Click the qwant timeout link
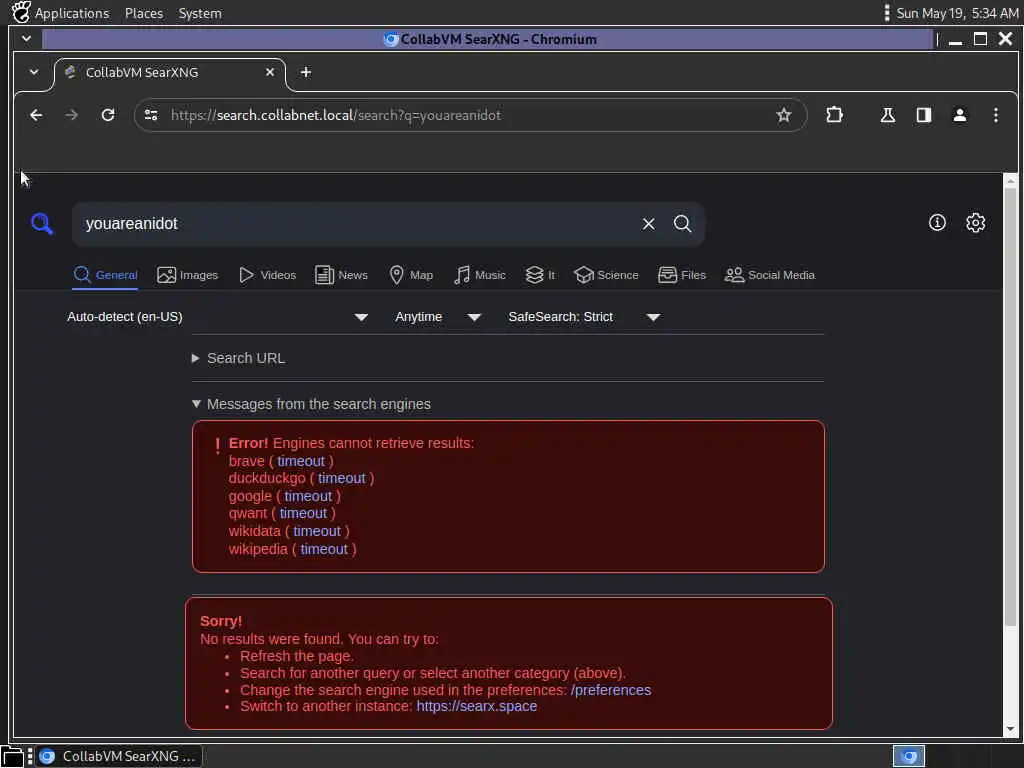Viewport: 1024px width, 768px height. (x=303, y=513)
